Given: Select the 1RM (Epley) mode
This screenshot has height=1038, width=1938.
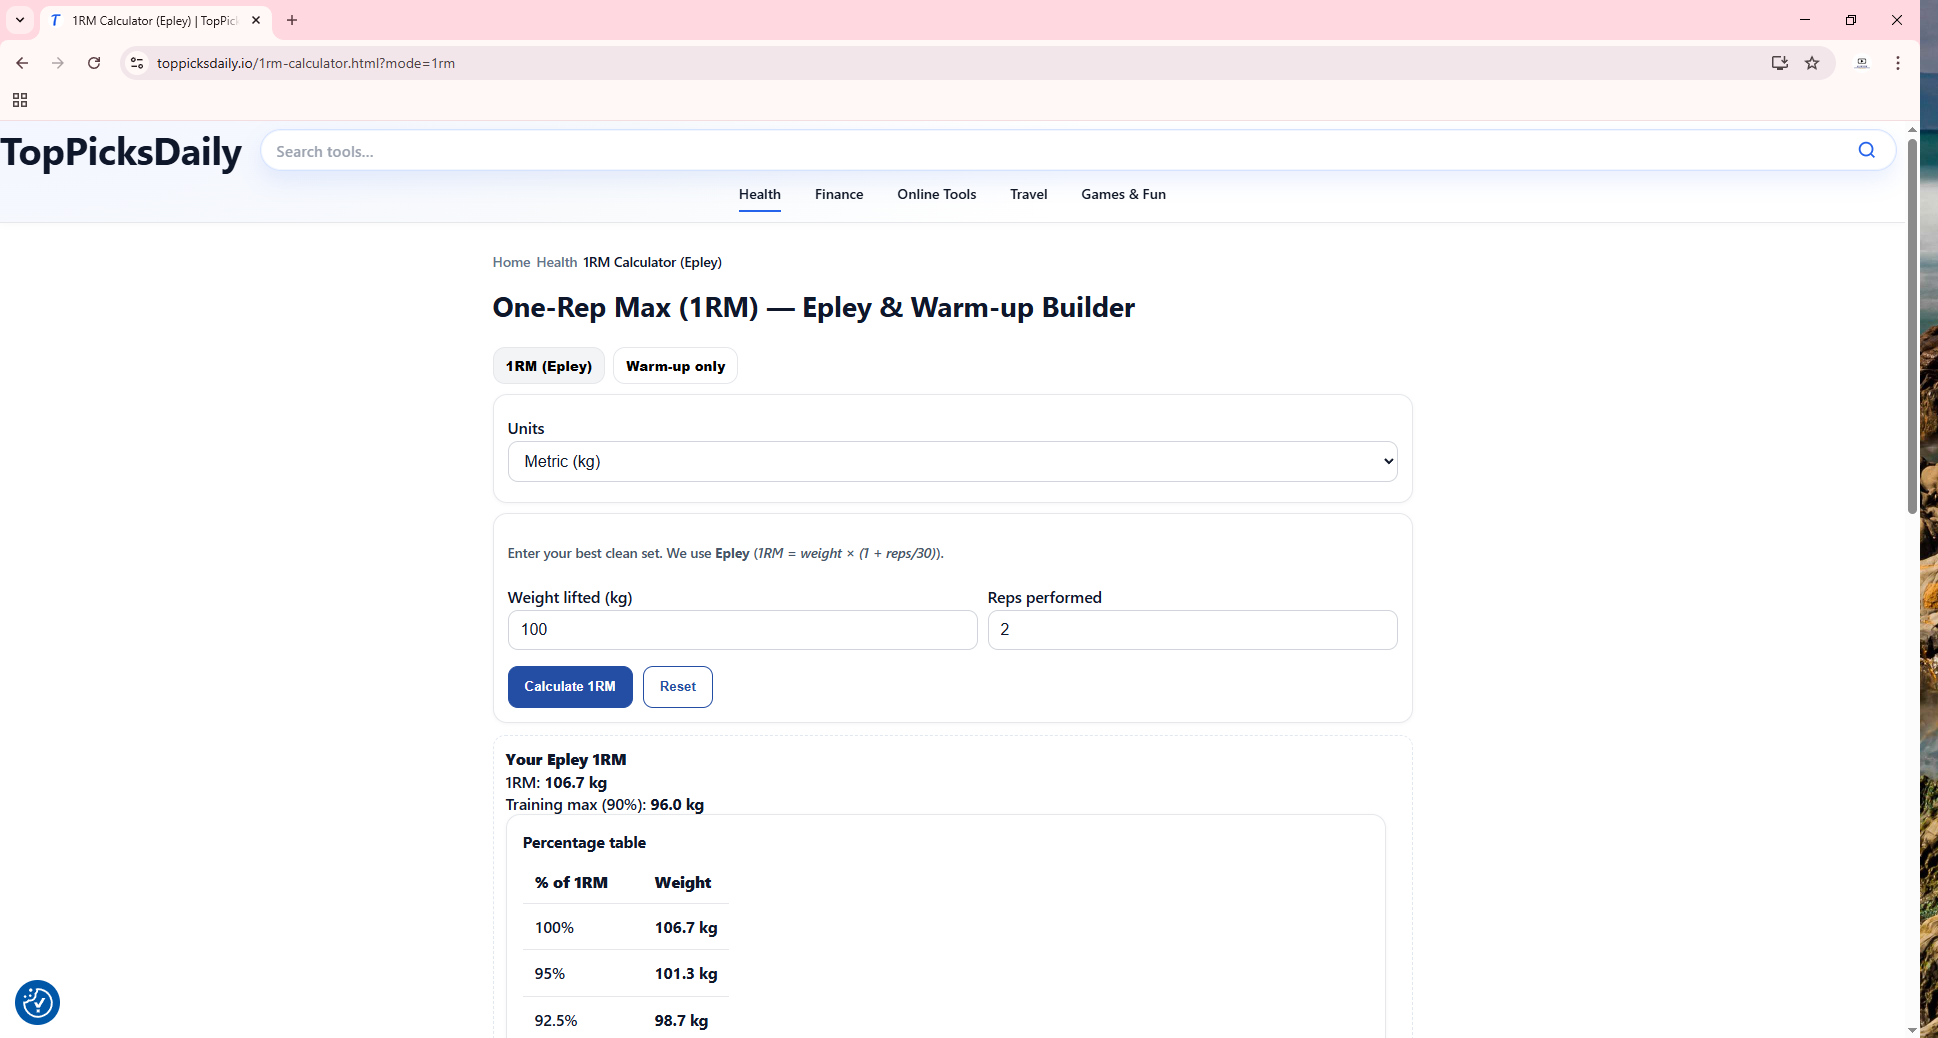Looking at the screenshot, I should coord(548,366).
